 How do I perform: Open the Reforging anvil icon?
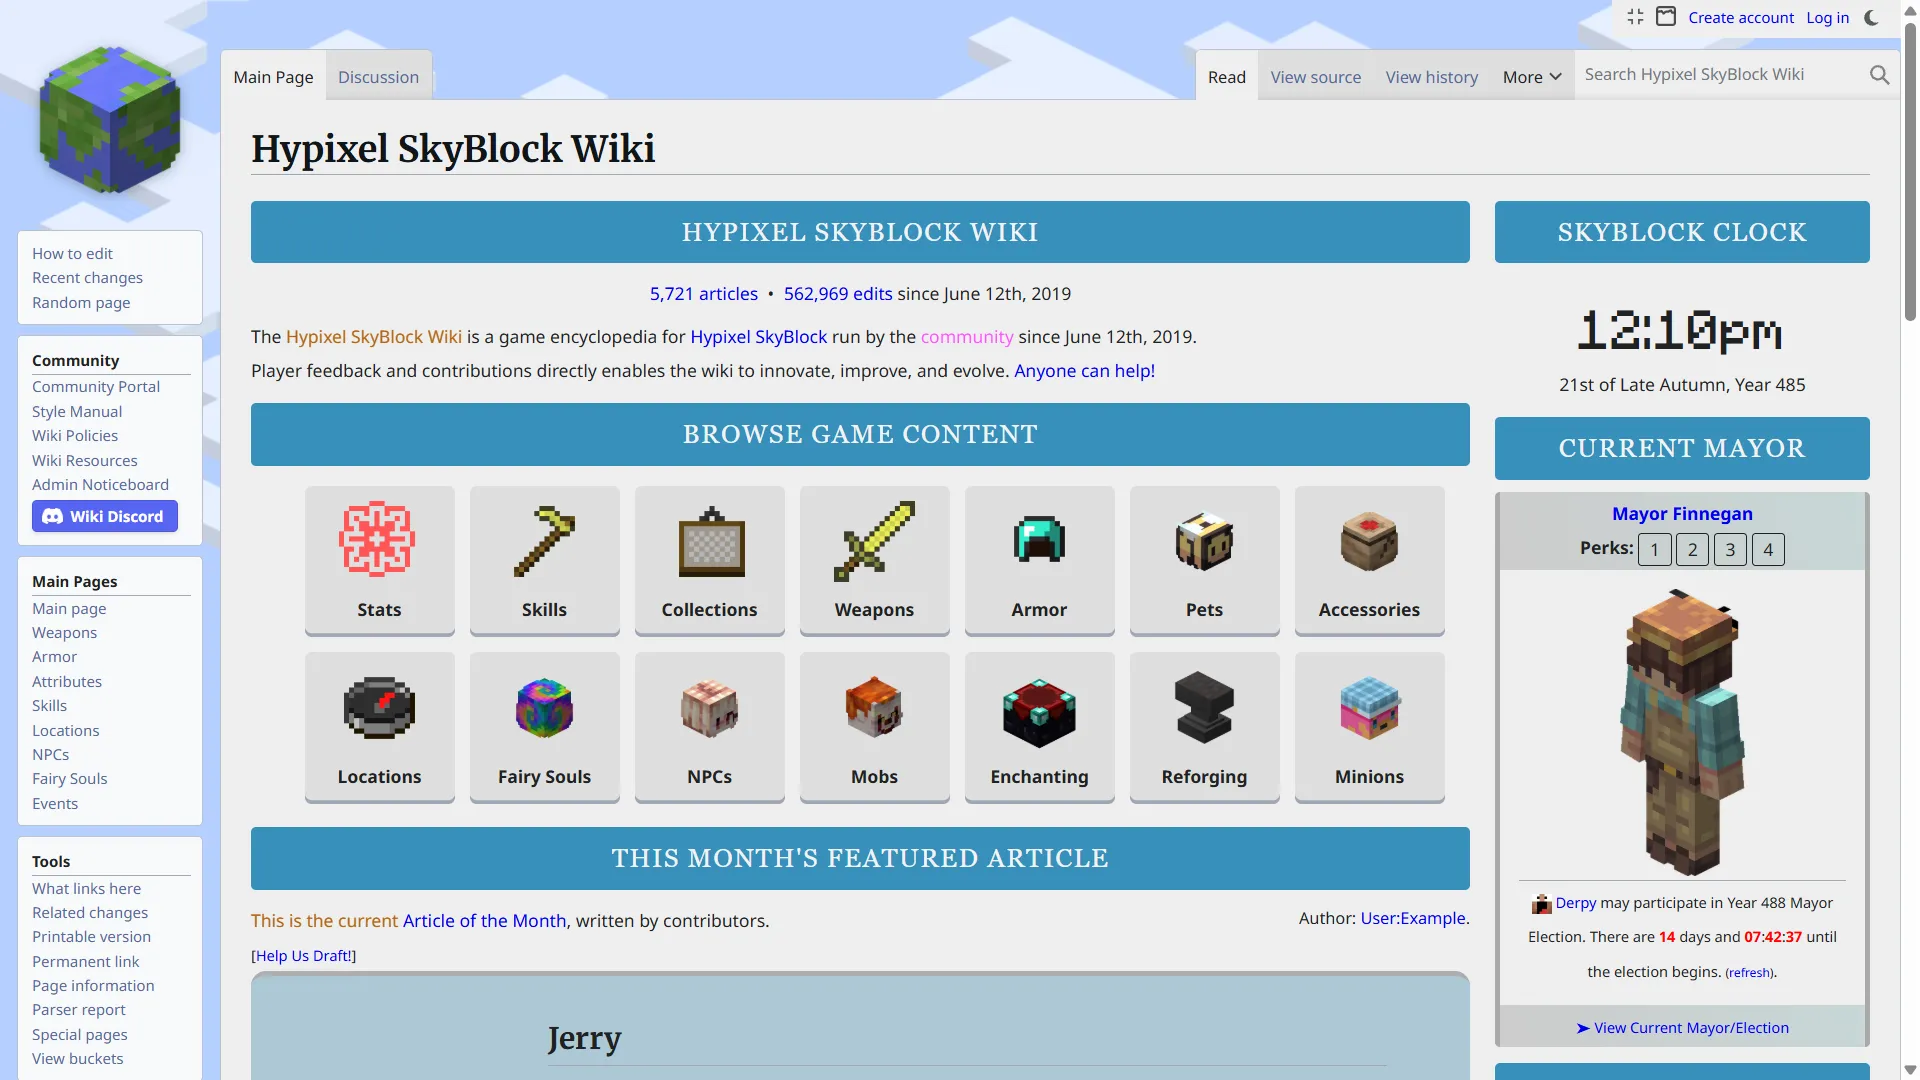(x=1204, y=707)
